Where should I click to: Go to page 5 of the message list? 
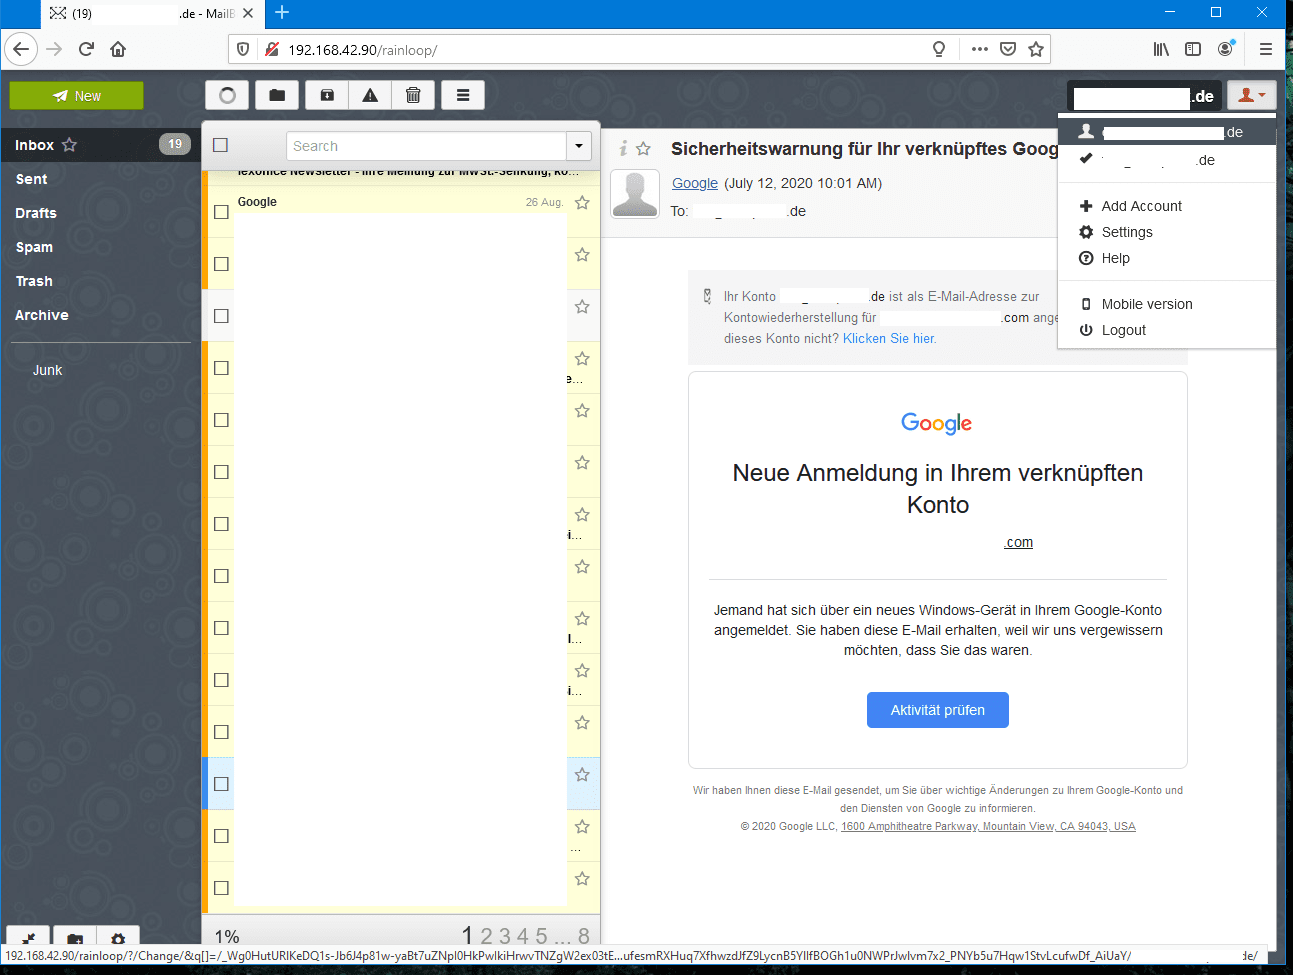[x=541, y=936]
